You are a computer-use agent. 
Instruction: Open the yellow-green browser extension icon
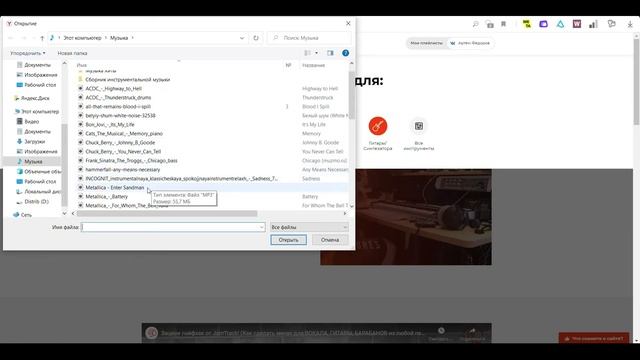(x=527, y=24)
